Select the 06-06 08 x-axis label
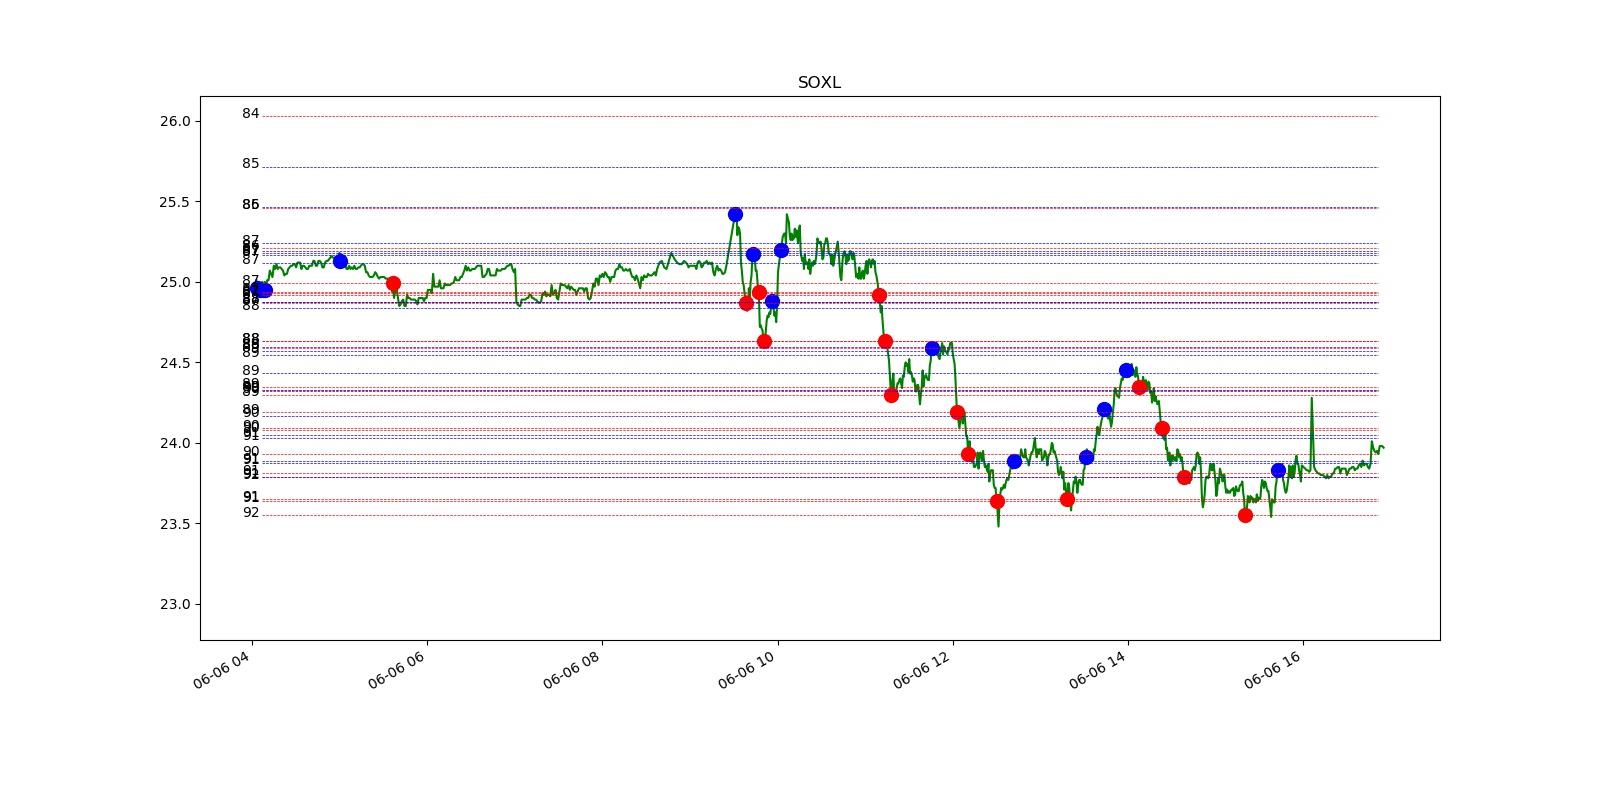 571,669
